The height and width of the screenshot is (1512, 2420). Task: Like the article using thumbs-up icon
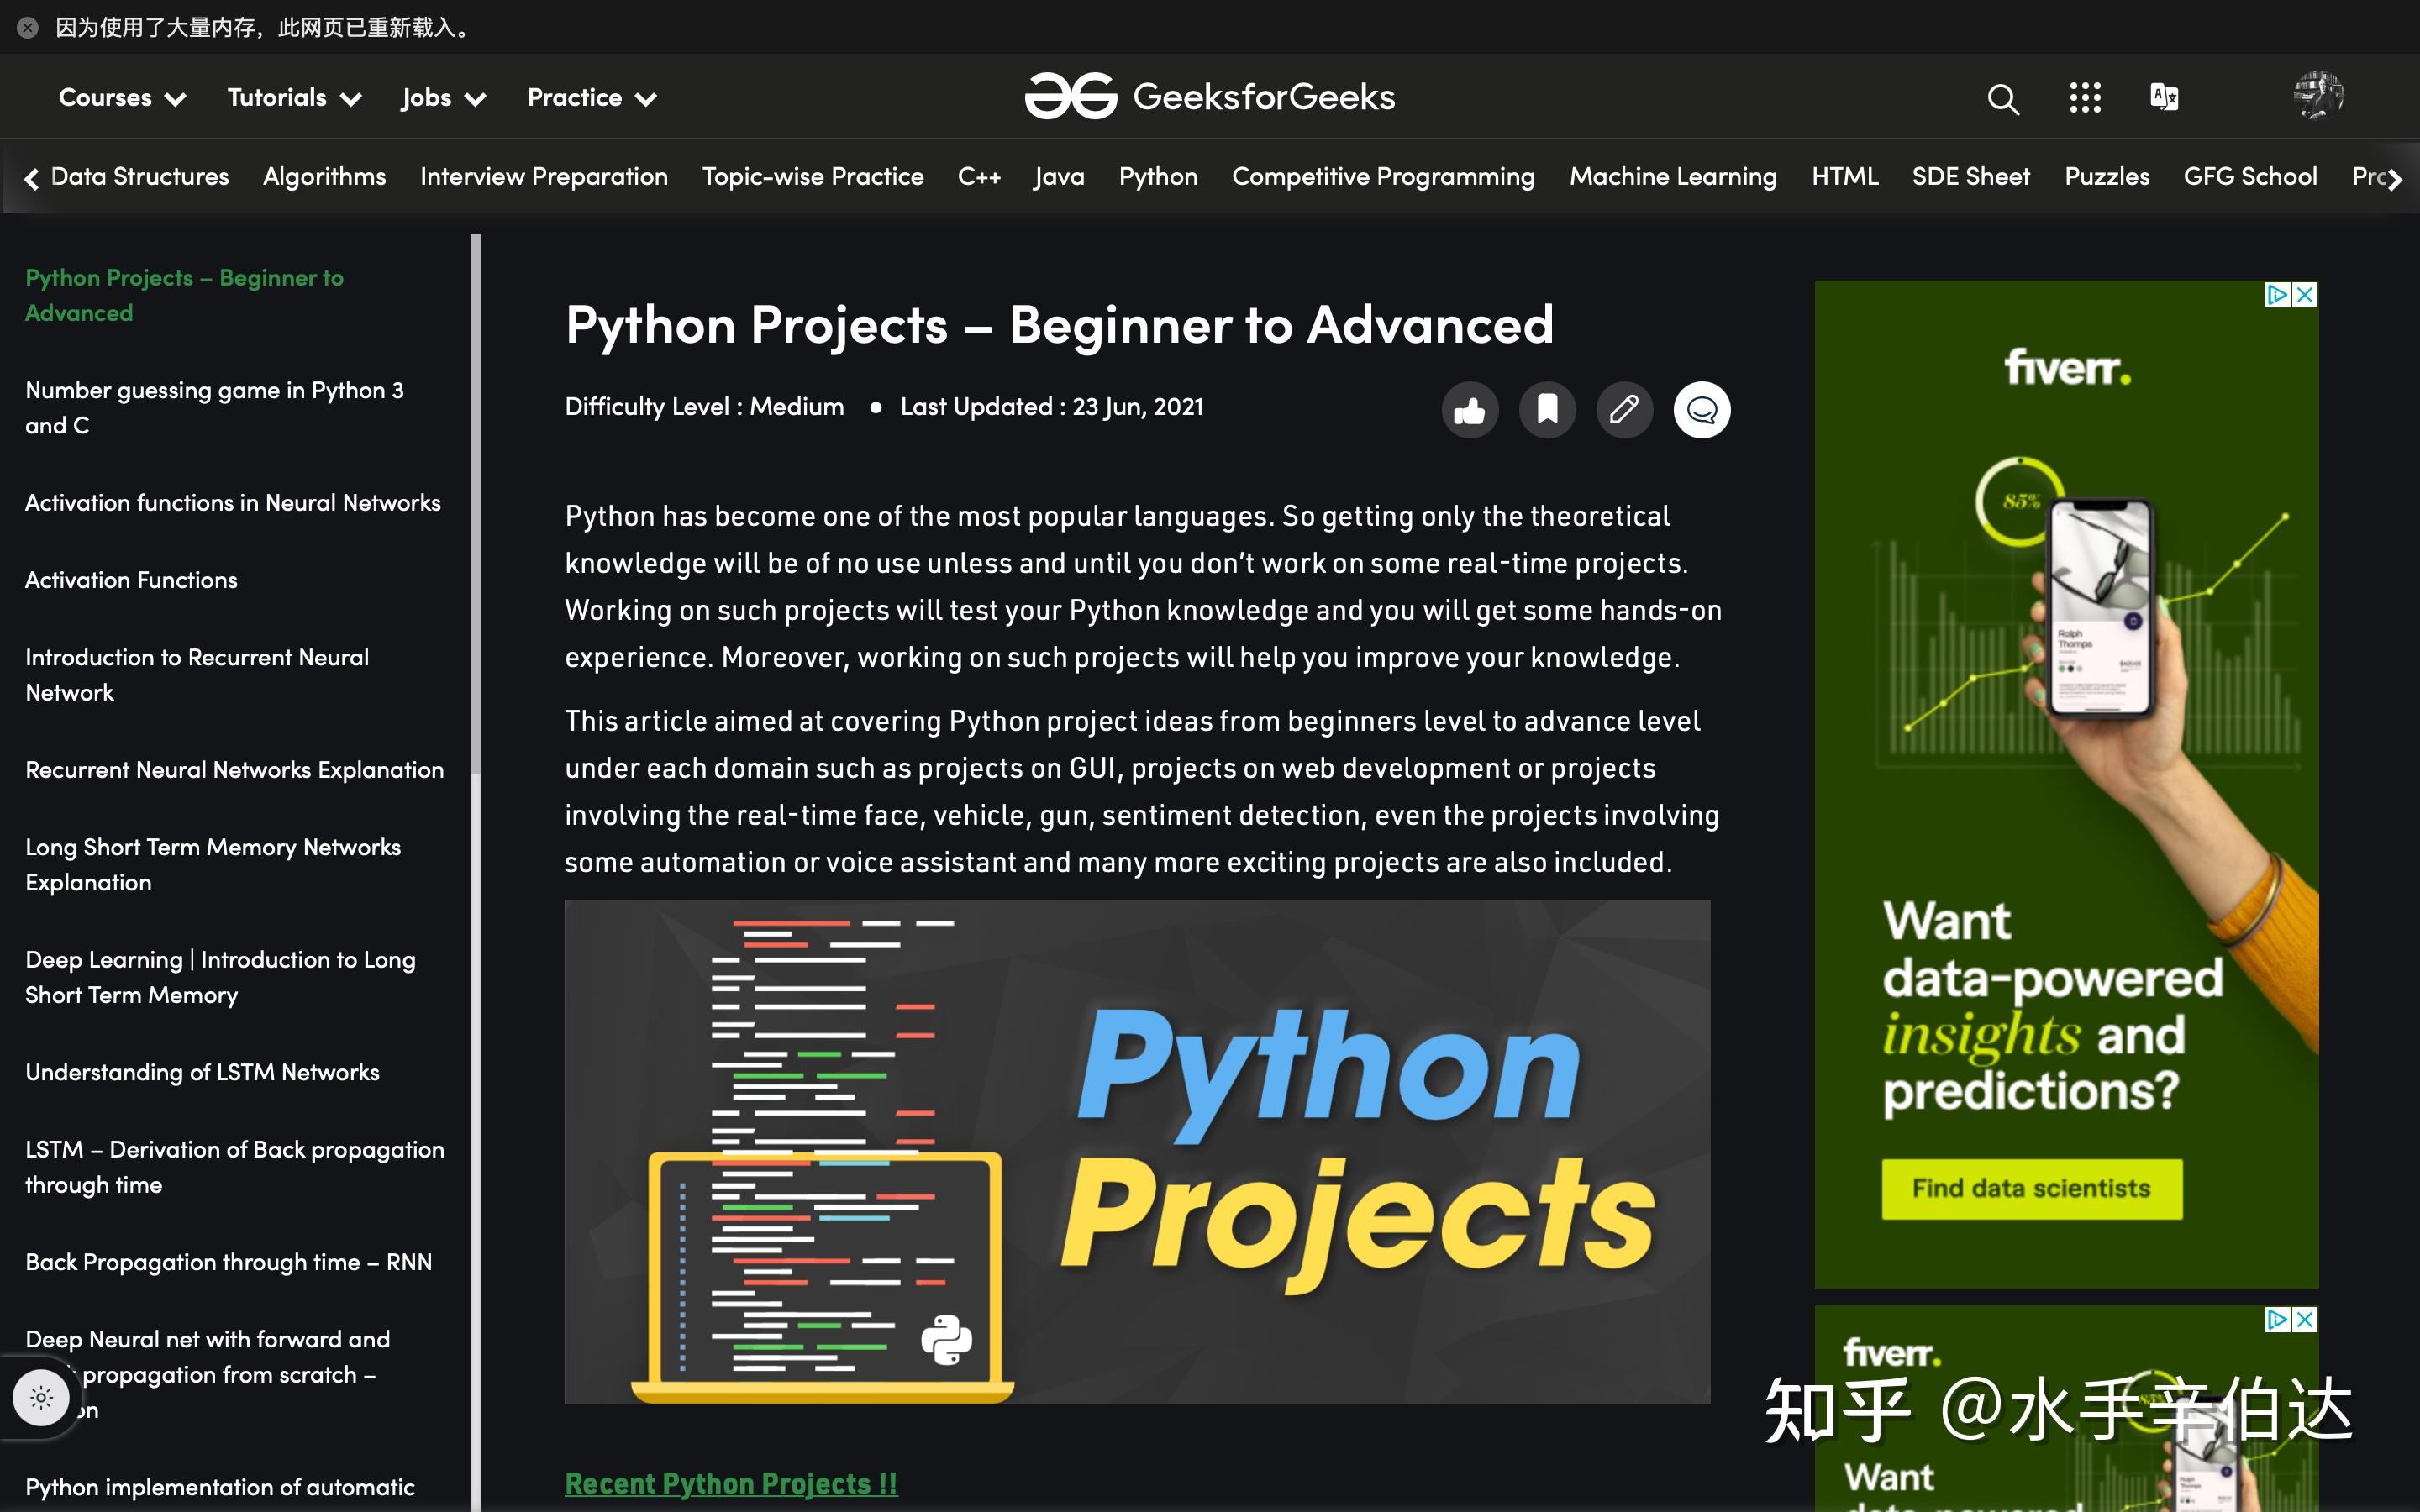[1470, 409]
